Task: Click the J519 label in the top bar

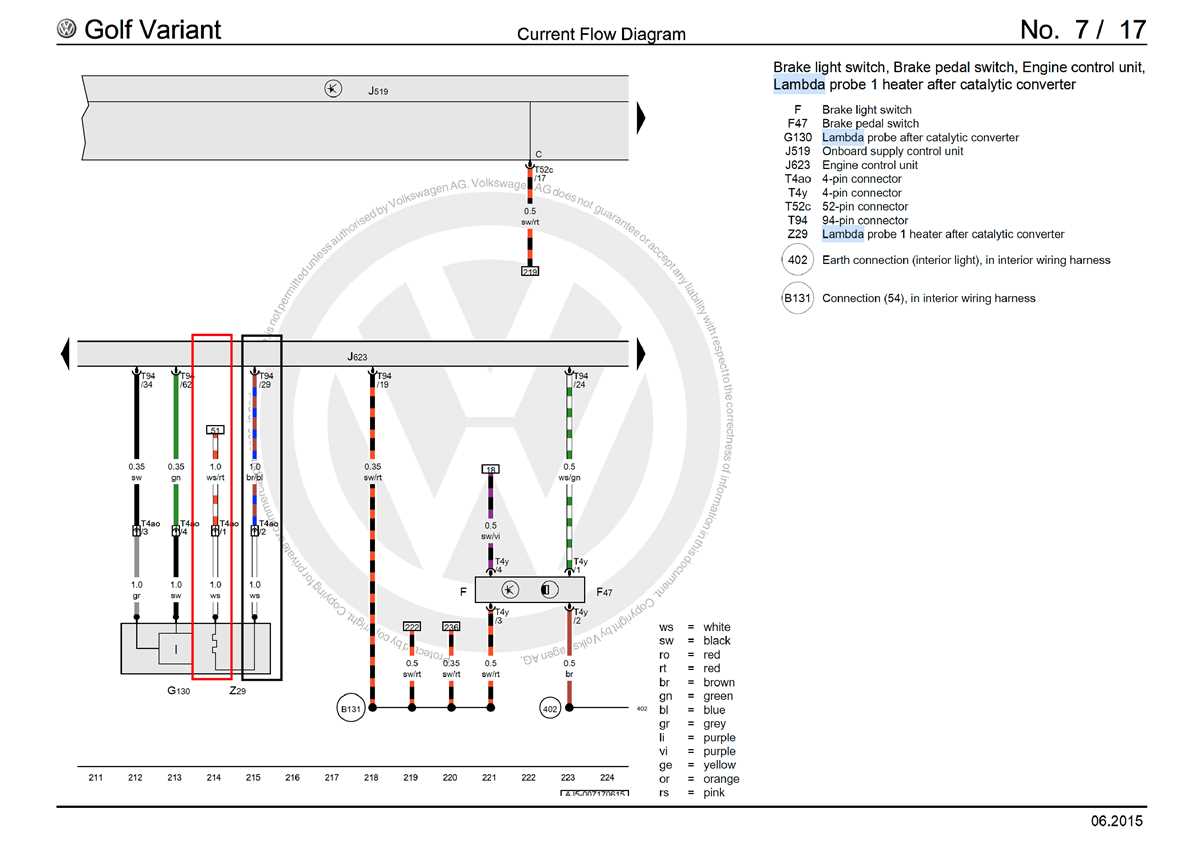Action: [x=377, y=90]
